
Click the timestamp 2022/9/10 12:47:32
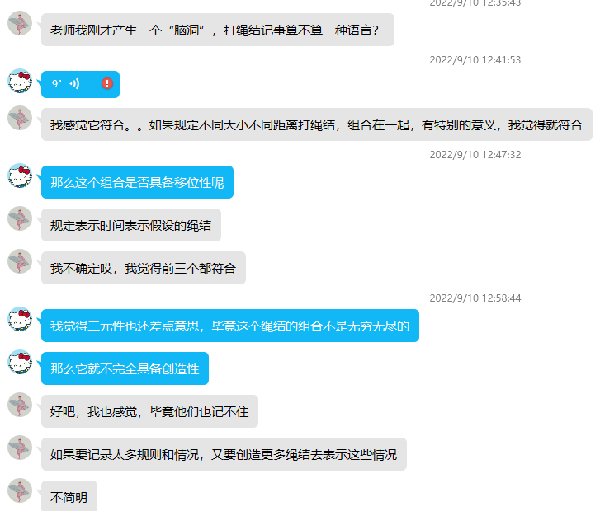tap(475, 154)
